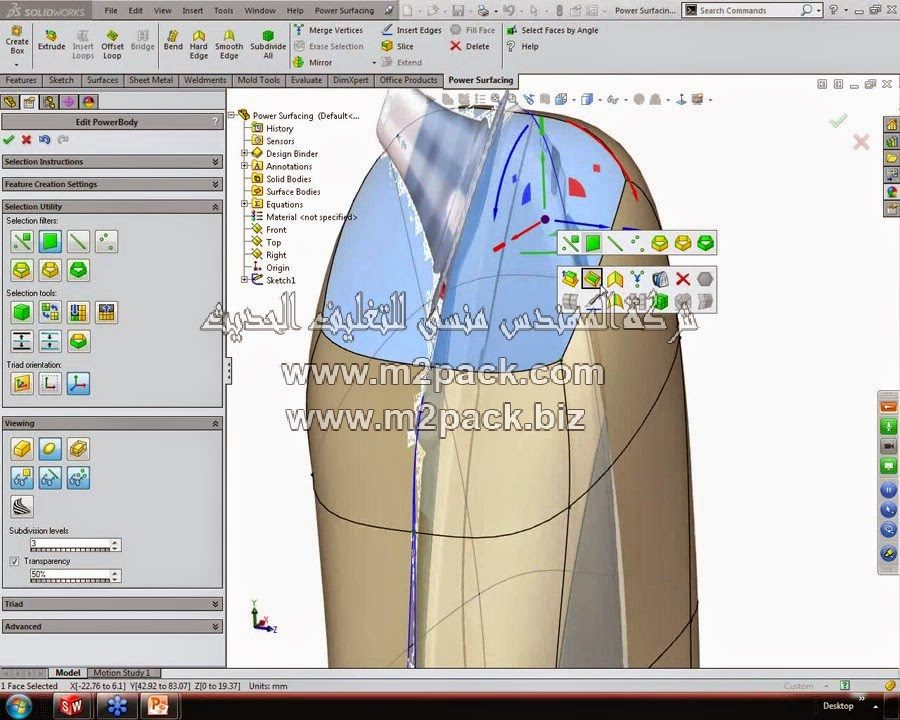This screenshot has height=720, width=900.
Task: Toggle the Transparency checkbox
Action: pos(14,561)
